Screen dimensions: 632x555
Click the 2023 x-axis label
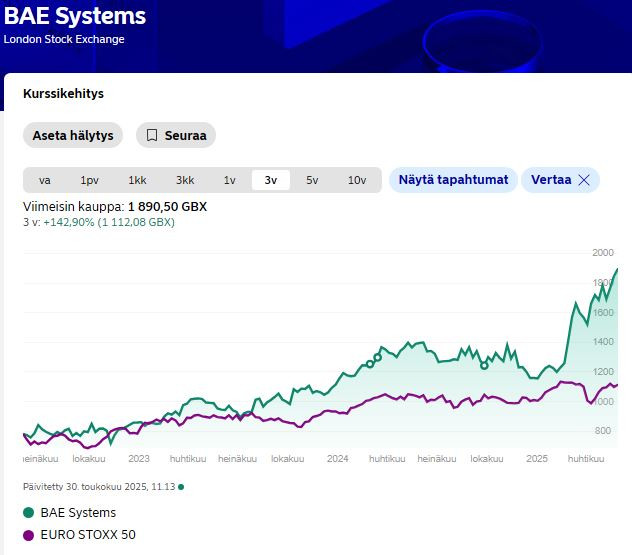tap(139, 459)
